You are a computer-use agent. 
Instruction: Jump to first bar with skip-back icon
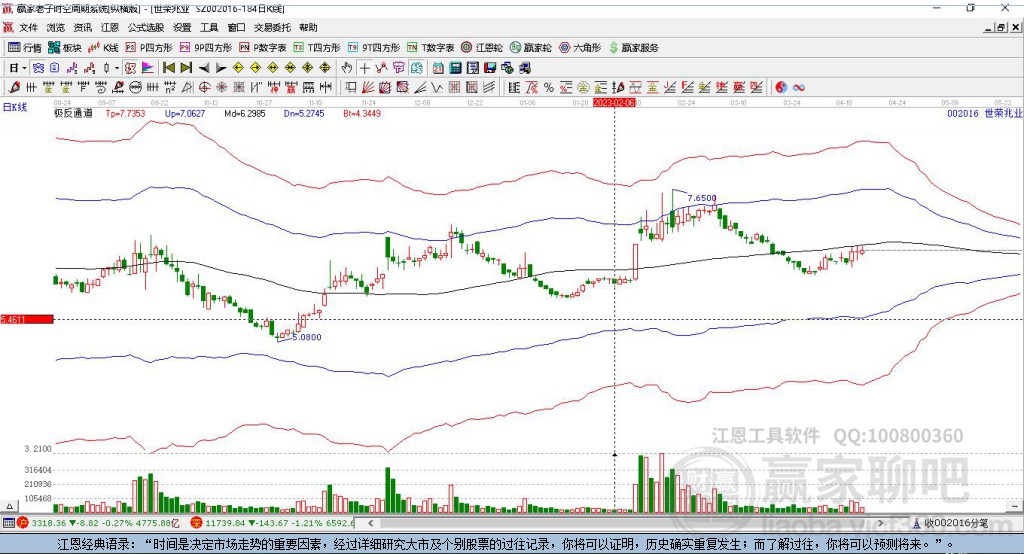point(169,68)
